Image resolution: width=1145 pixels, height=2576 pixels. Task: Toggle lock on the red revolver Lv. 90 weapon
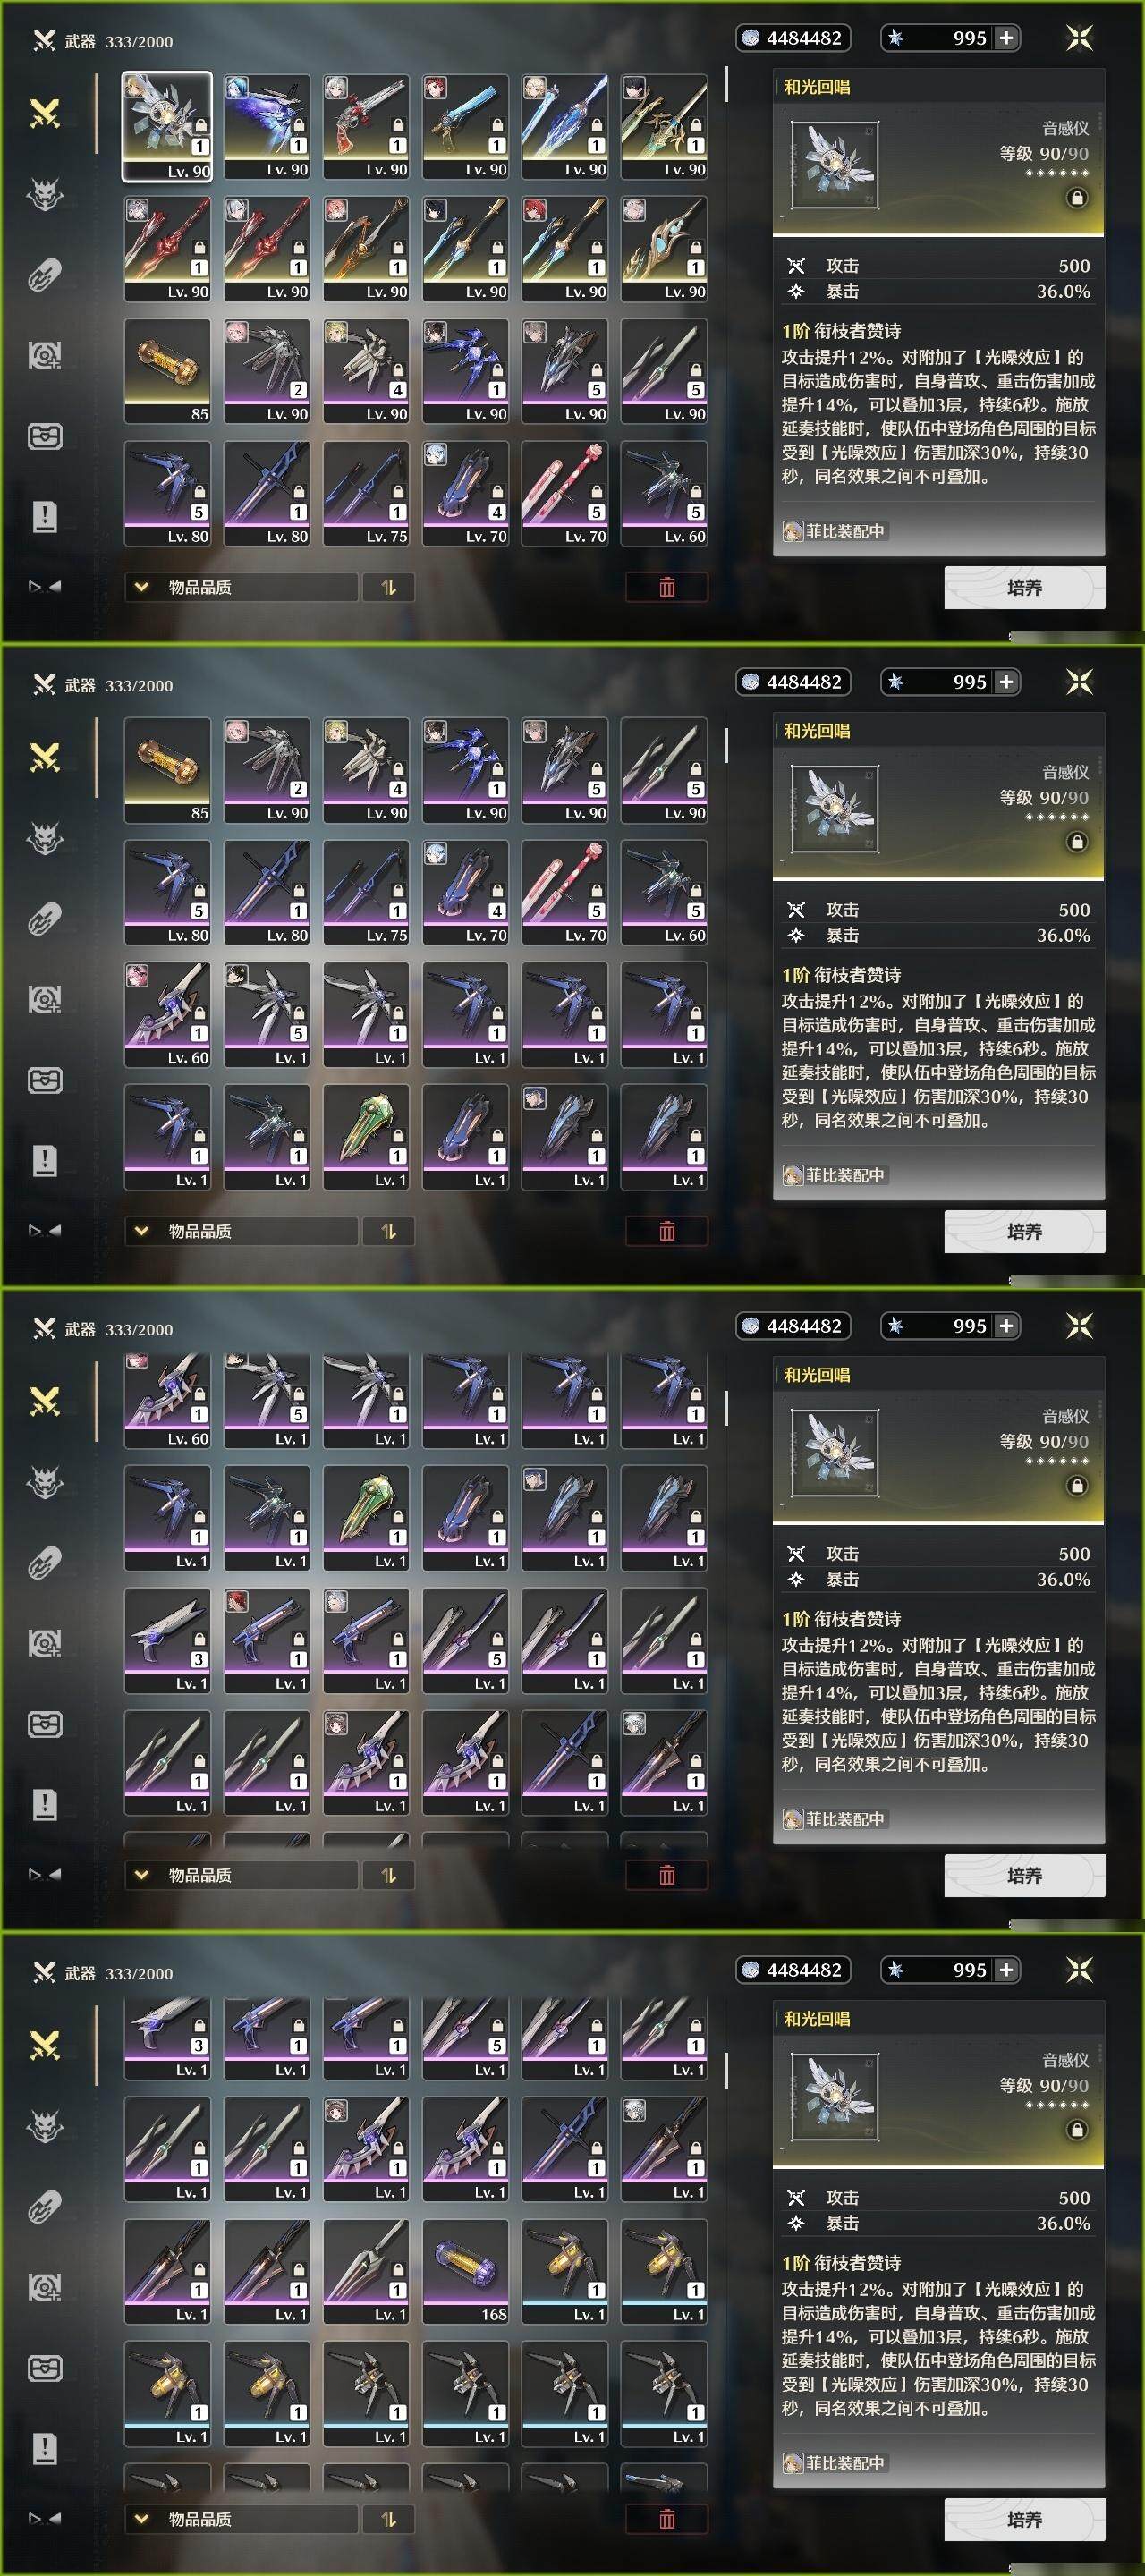click(x=397, y=124)
